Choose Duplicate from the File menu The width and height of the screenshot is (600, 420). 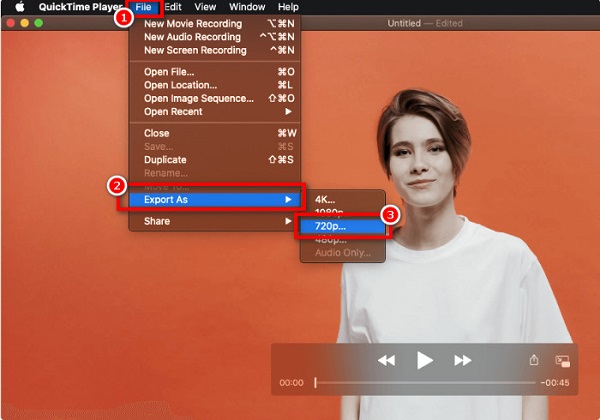pyautogui.click(x=215, y=160)
